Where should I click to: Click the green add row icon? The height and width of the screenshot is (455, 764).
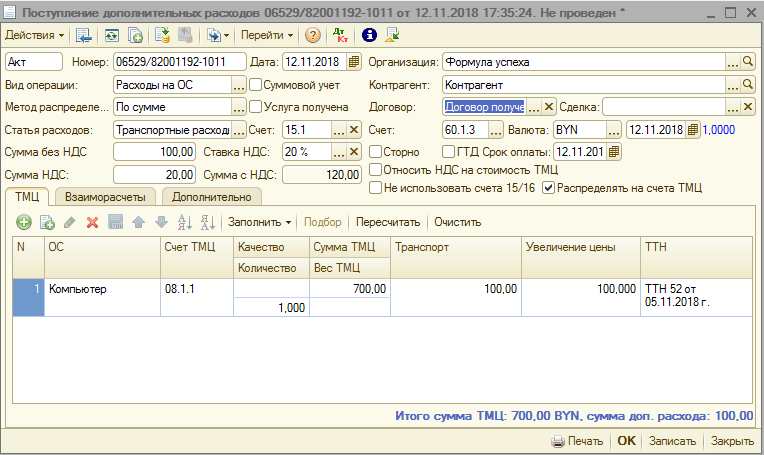pos(24,222)
